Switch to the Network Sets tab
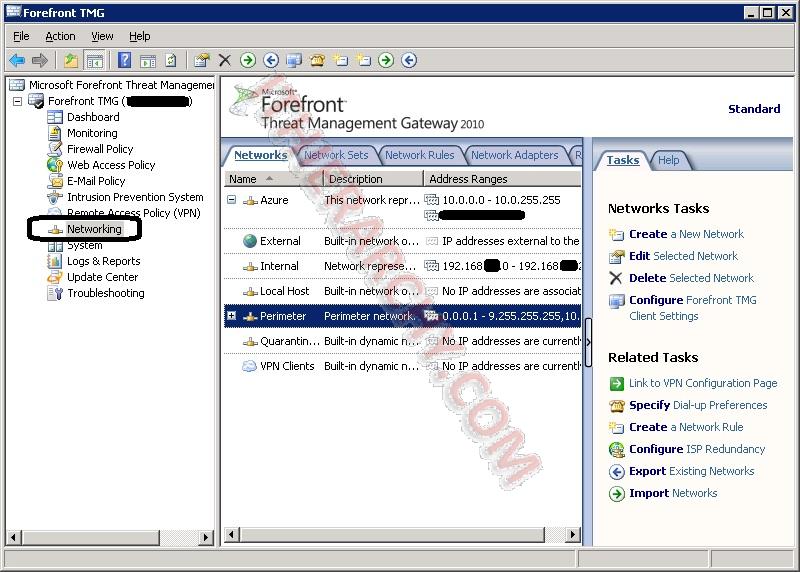This screenshot has height=572, width=800. pos(336,155)
